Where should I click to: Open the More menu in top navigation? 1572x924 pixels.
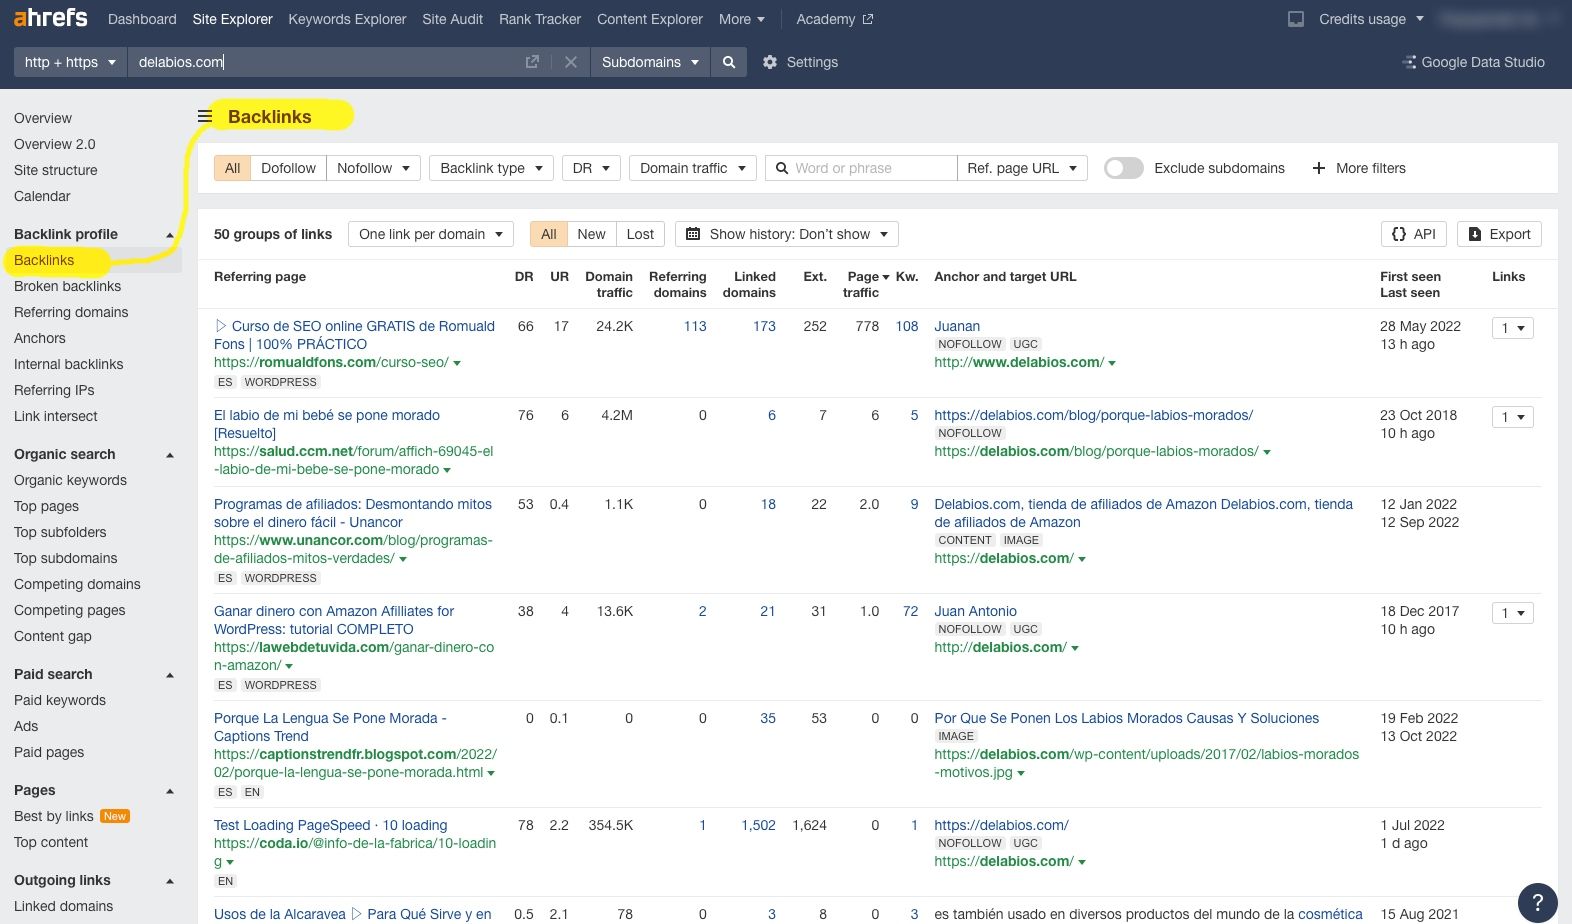(x=741, y=19)
